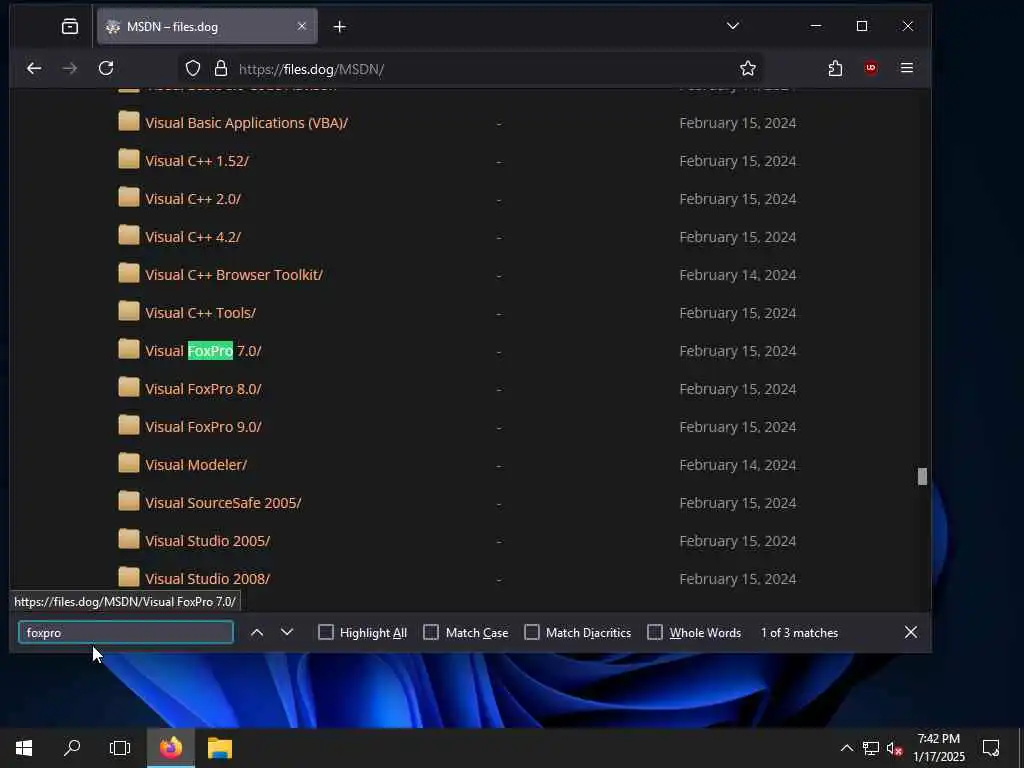Open the uBlock Origin extension icon
Image resolution: width=1024 pixels, height=768 pixels.
pos(871,68)
